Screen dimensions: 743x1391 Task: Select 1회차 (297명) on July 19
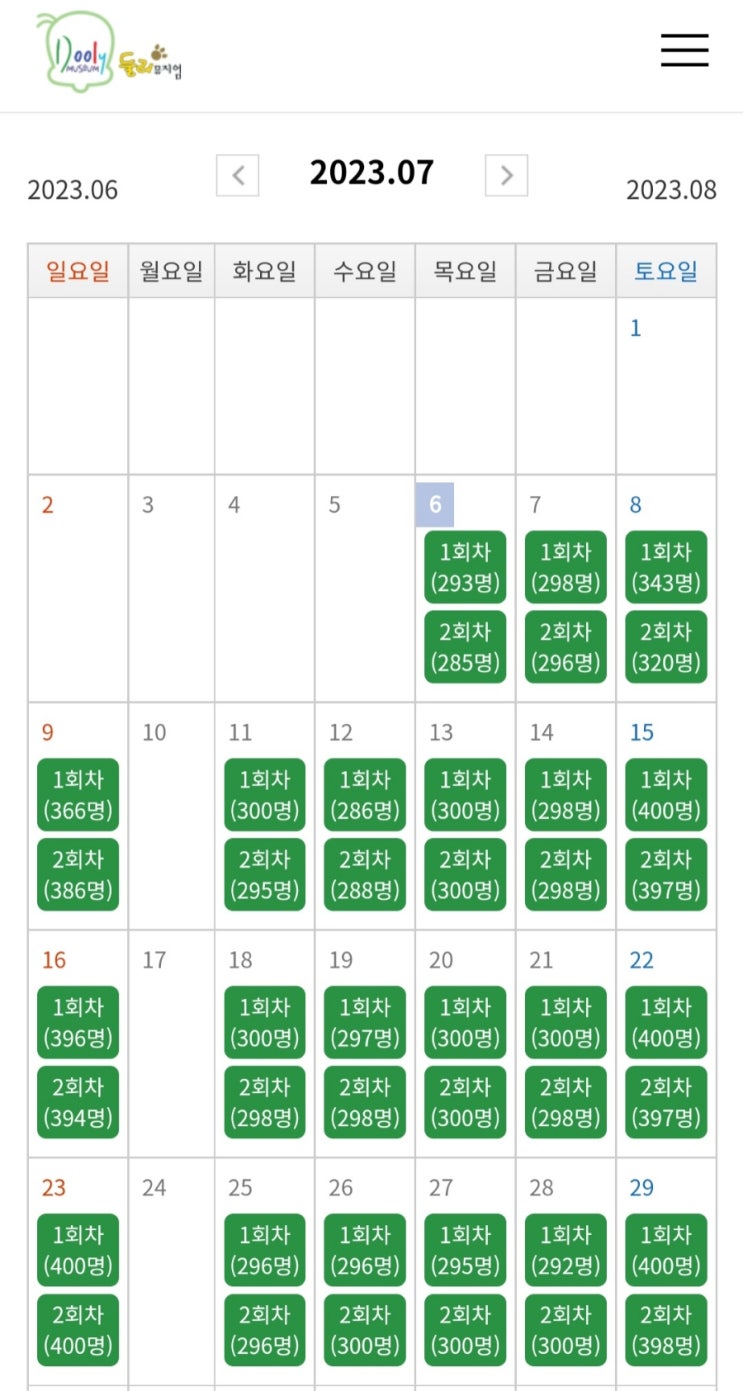tap(365, 1023)
